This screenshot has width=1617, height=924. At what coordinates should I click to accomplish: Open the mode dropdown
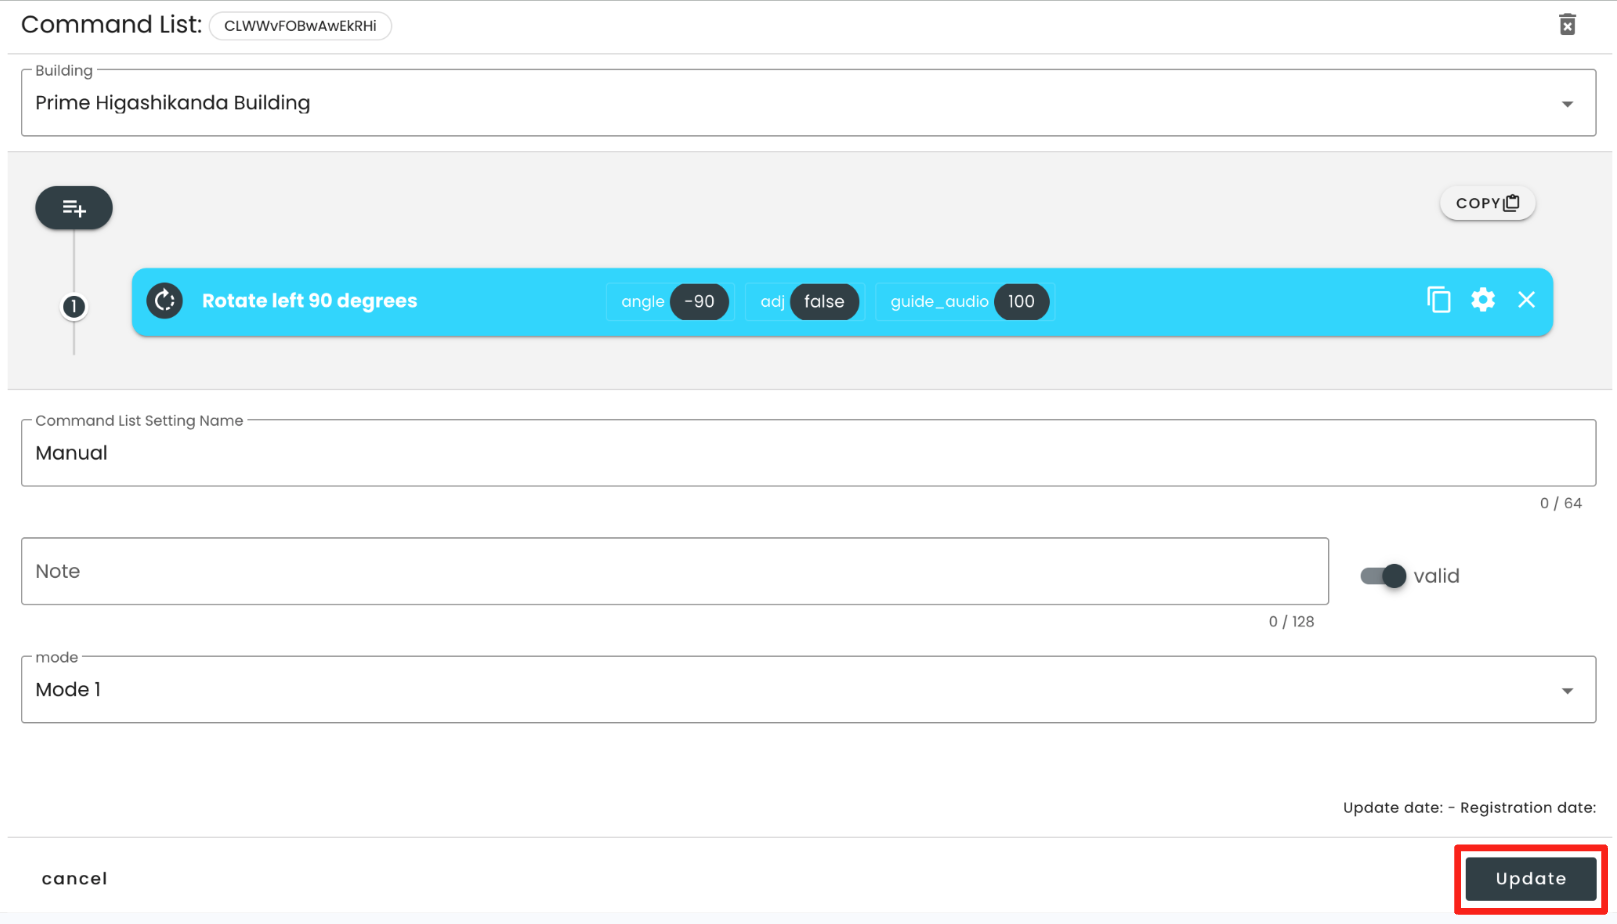point(808,690)
